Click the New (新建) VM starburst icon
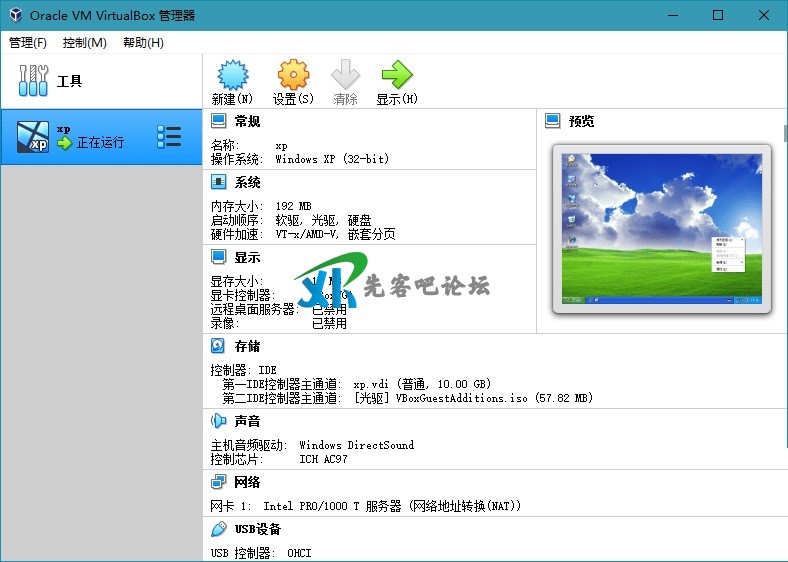Viewport: 788px width, 562px height. 232,75
